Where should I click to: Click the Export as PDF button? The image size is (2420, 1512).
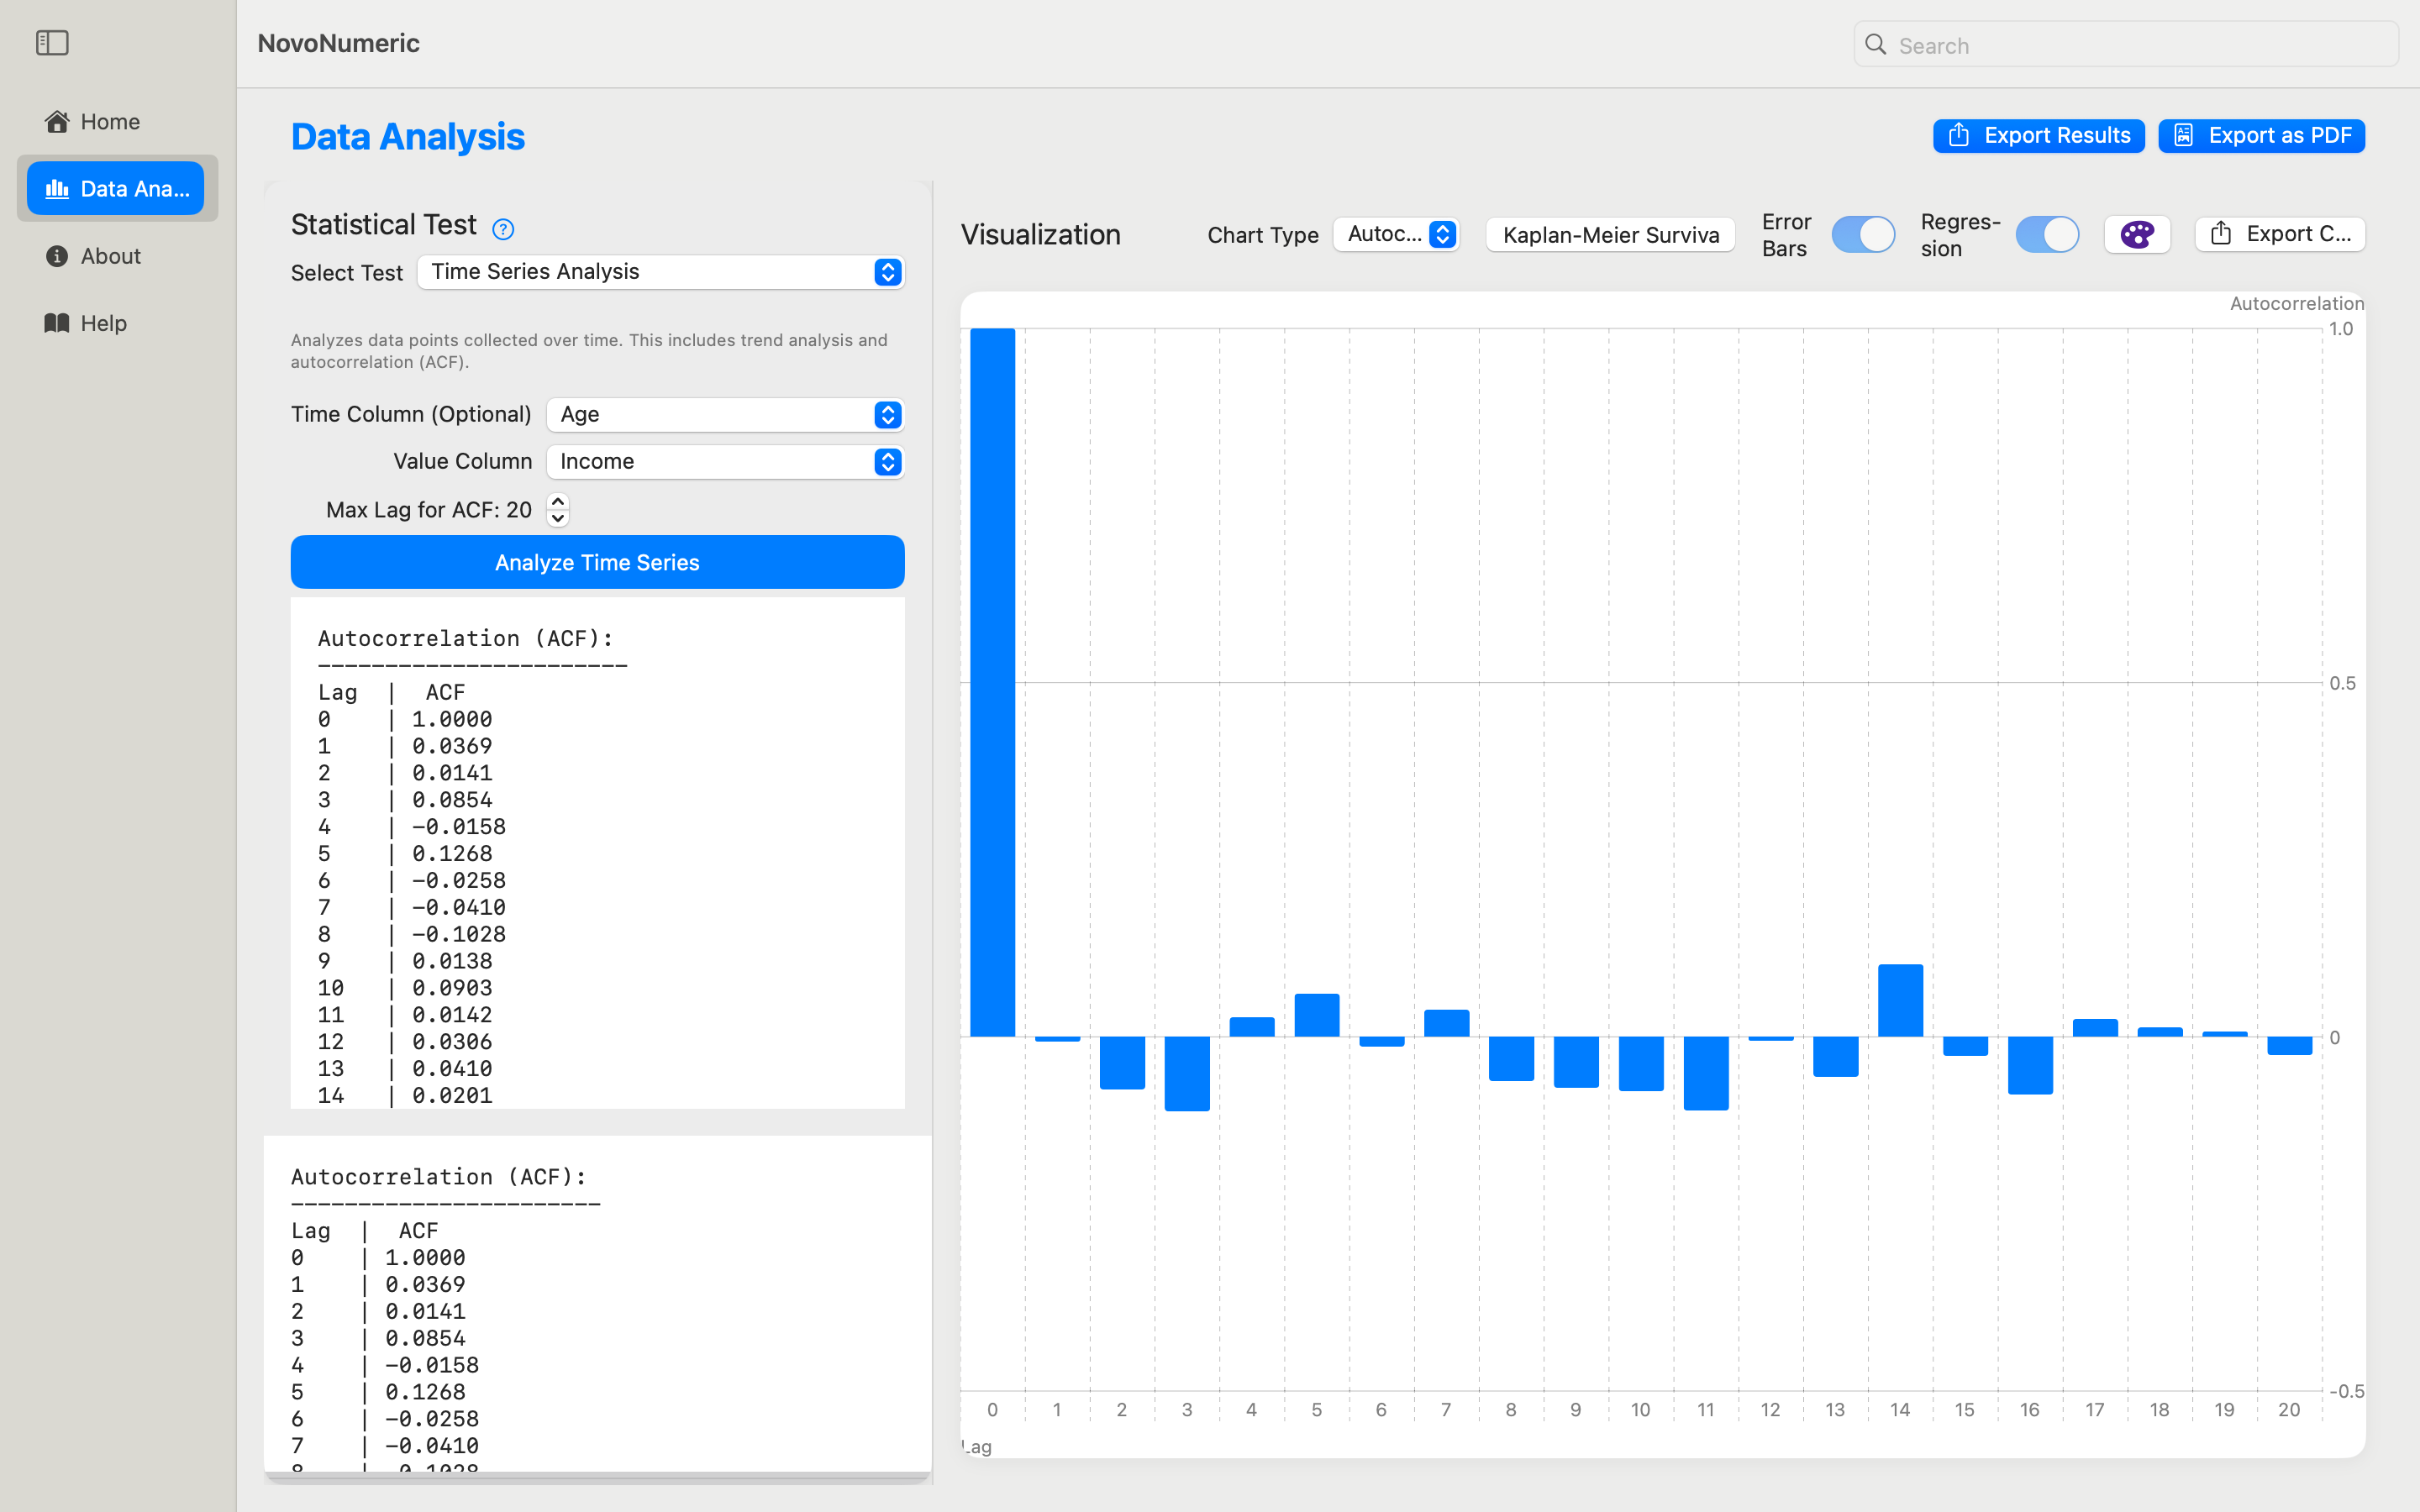(2261, 135)
